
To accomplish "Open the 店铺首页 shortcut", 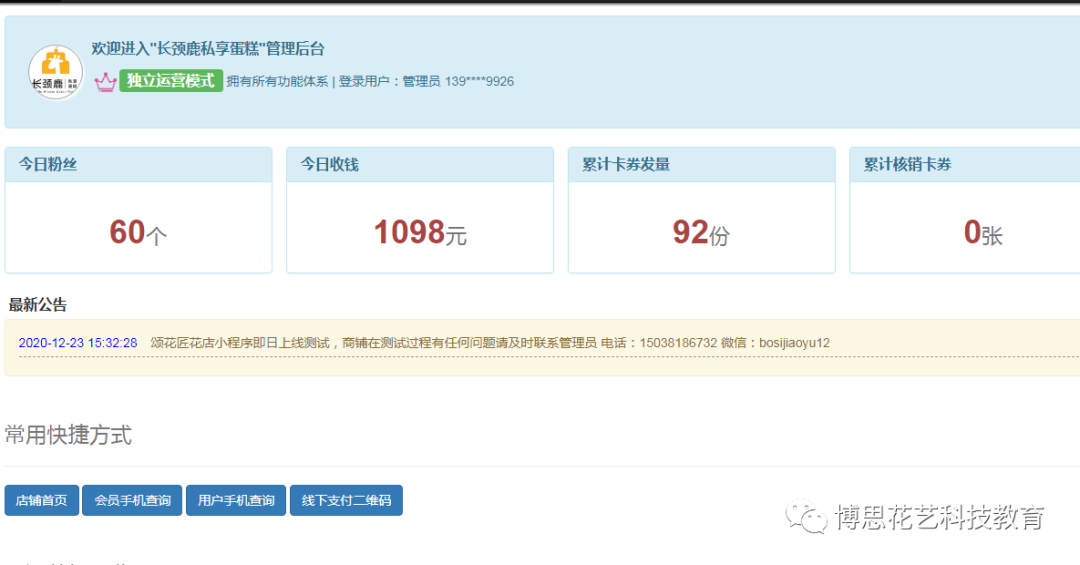I will click(41, 500).
